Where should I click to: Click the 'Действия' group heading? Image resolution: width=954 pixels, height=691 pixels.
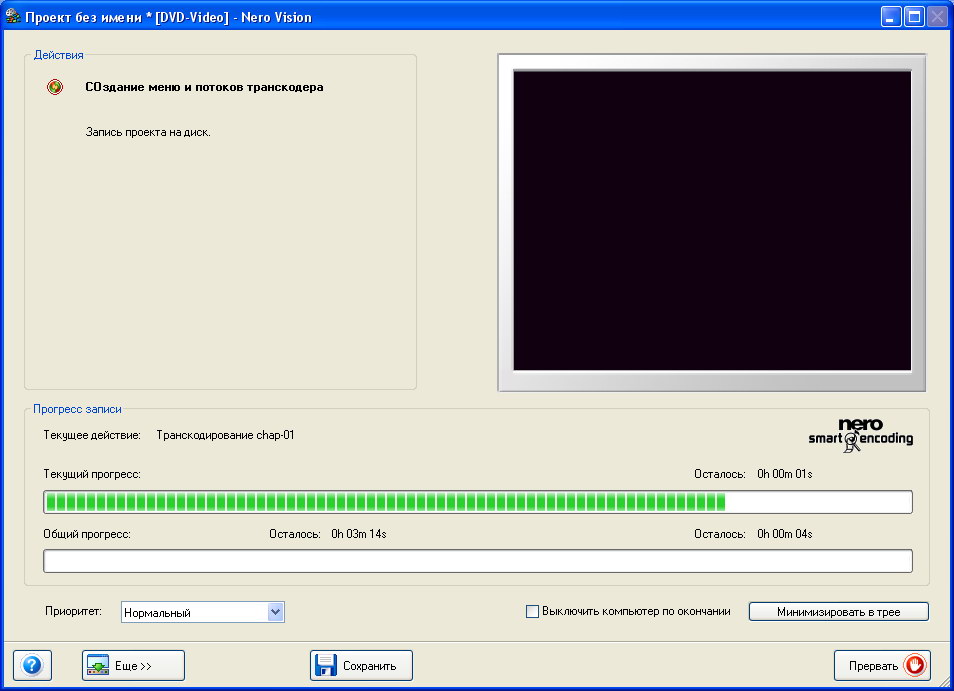coord(58,55)
